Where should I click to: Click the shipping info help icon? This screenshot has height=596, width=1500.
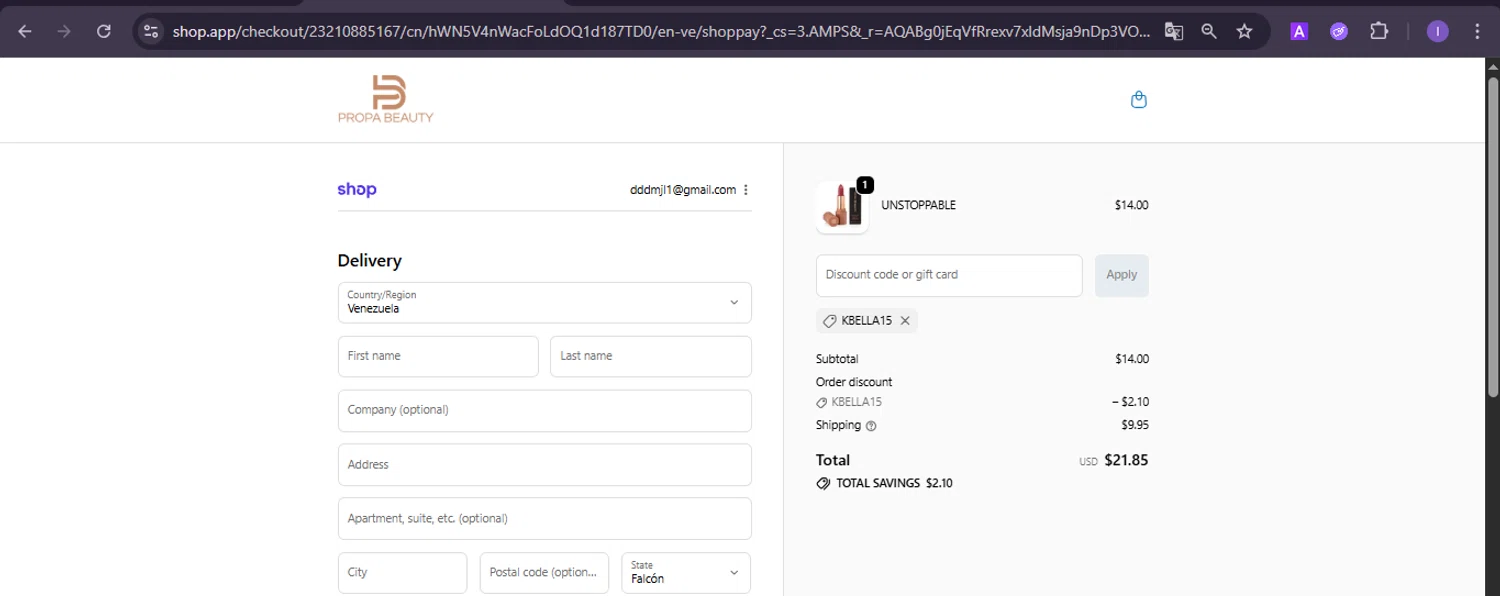pyautogui.click(x=871, y=426)
